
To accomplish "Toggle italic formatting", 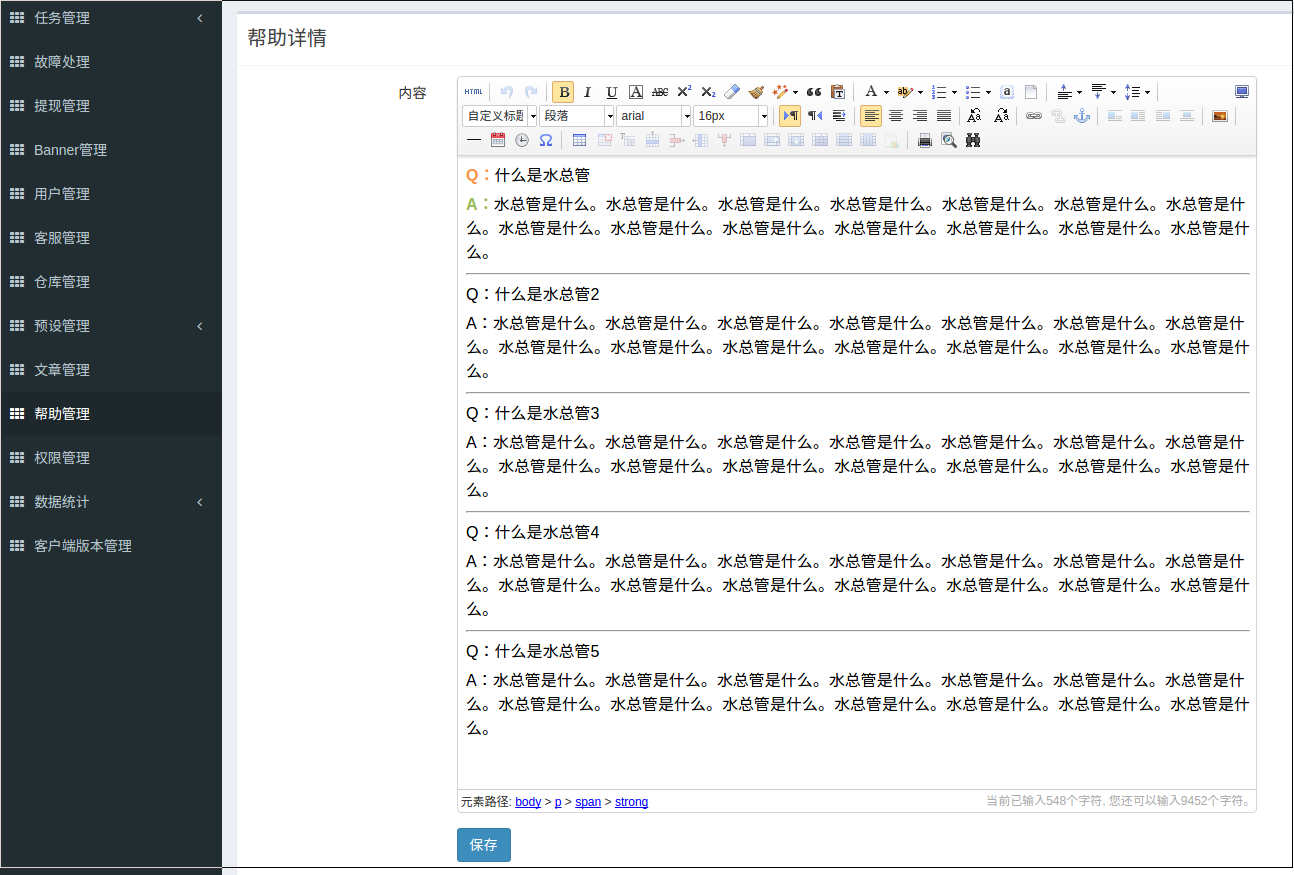I will 588,92.
